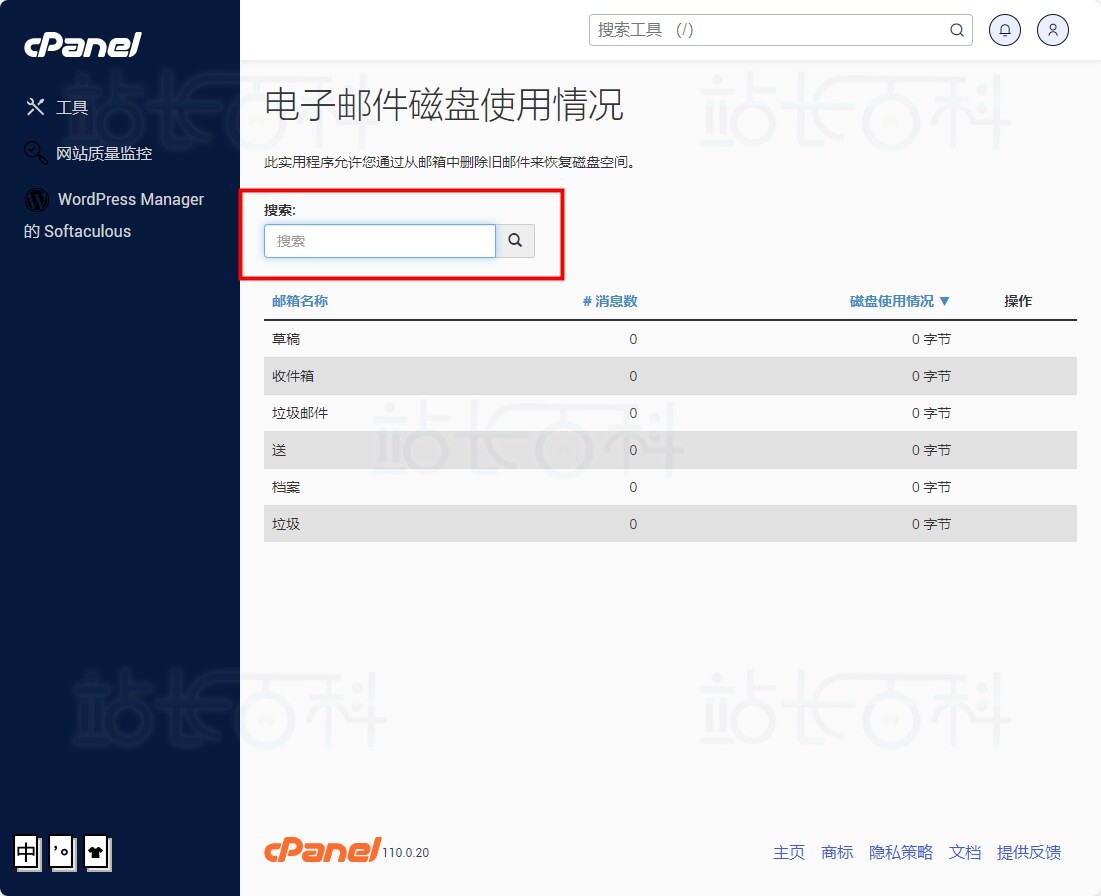Click the notifications bell icon
The height and width of the screenshot is (896, 1101).
point(1005,30)
